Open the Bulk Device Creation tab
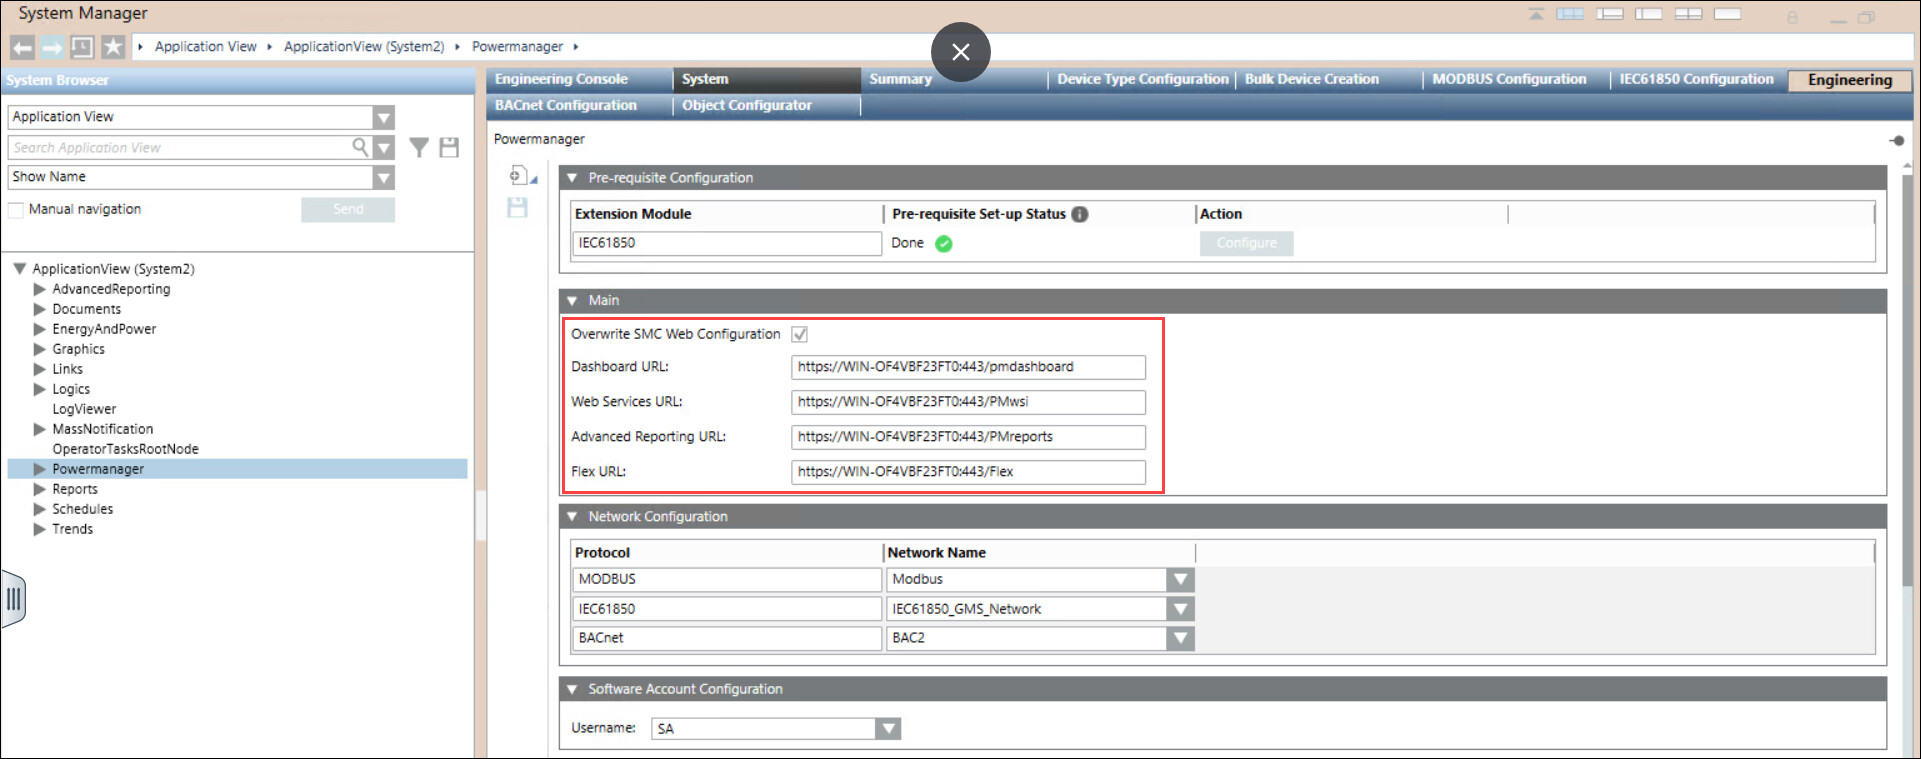 (1311, 79)
